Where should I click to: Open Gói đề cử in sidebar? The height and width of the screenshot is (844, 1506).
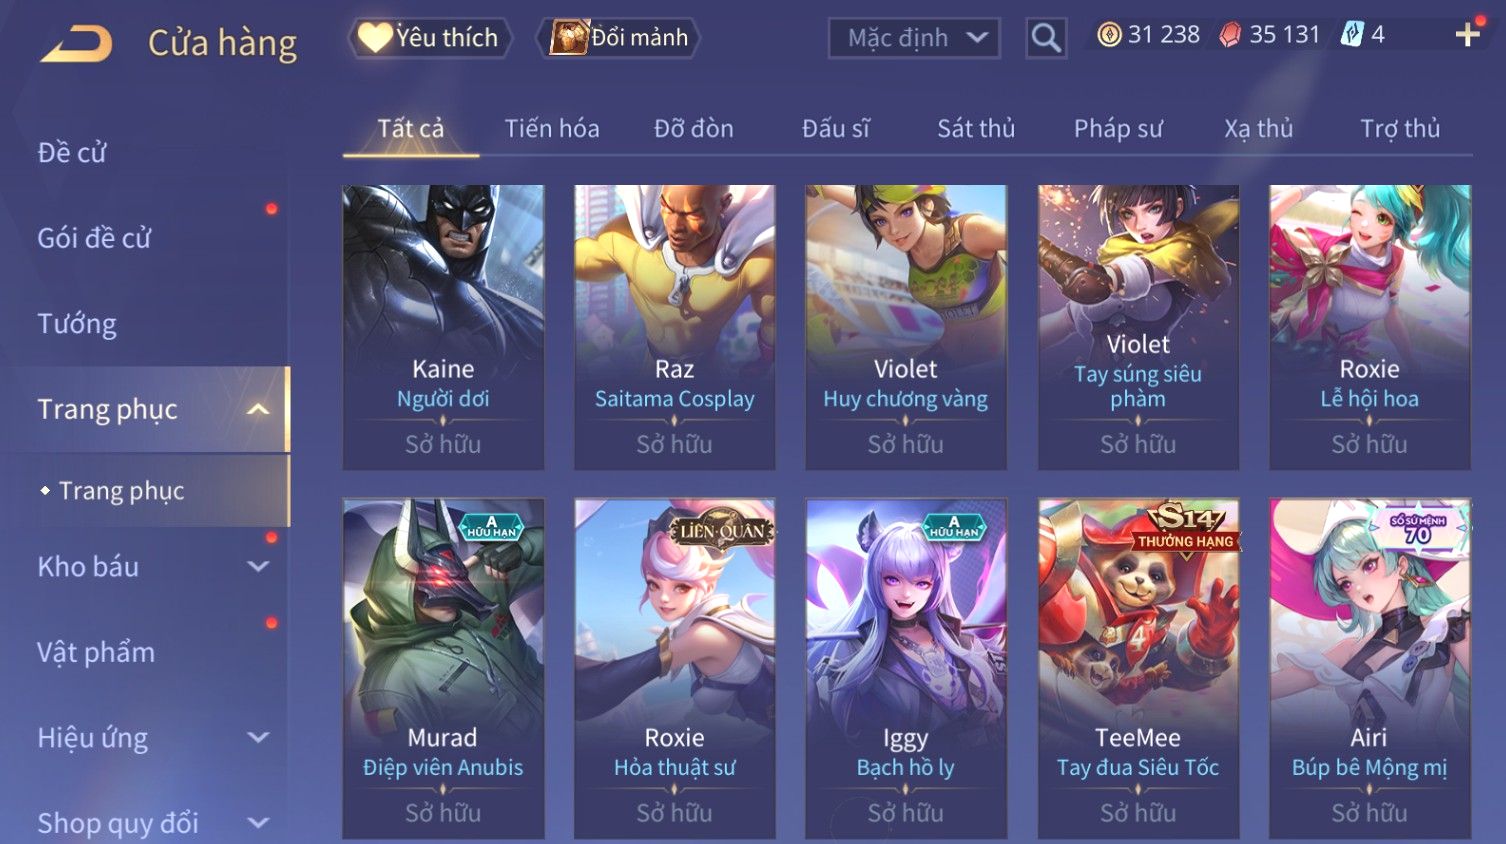(x=94, y=239)
